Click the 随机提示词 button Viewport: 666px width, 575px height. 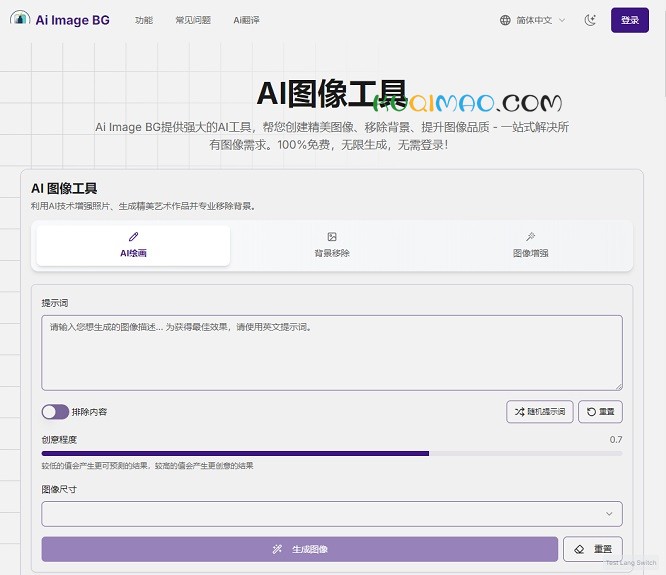(539, 412)
